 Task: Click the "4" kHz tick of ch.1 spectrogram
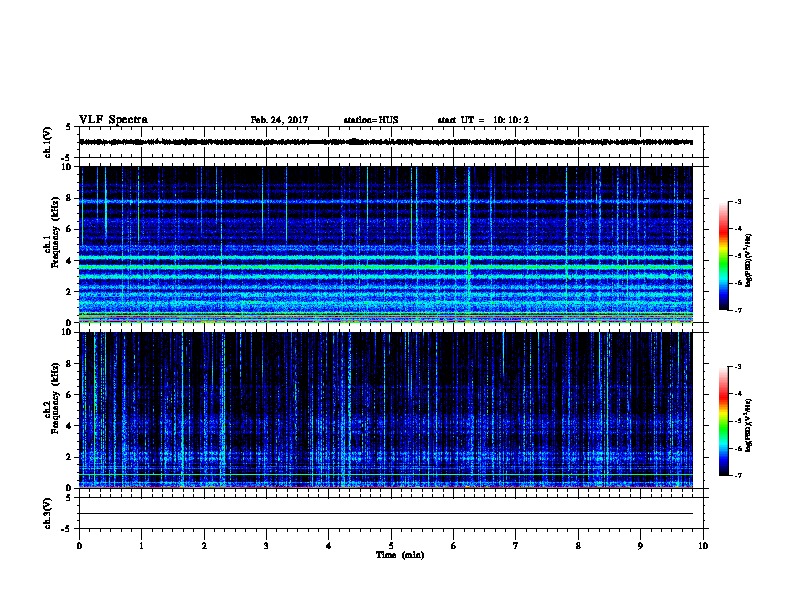(x=69, y=261)
